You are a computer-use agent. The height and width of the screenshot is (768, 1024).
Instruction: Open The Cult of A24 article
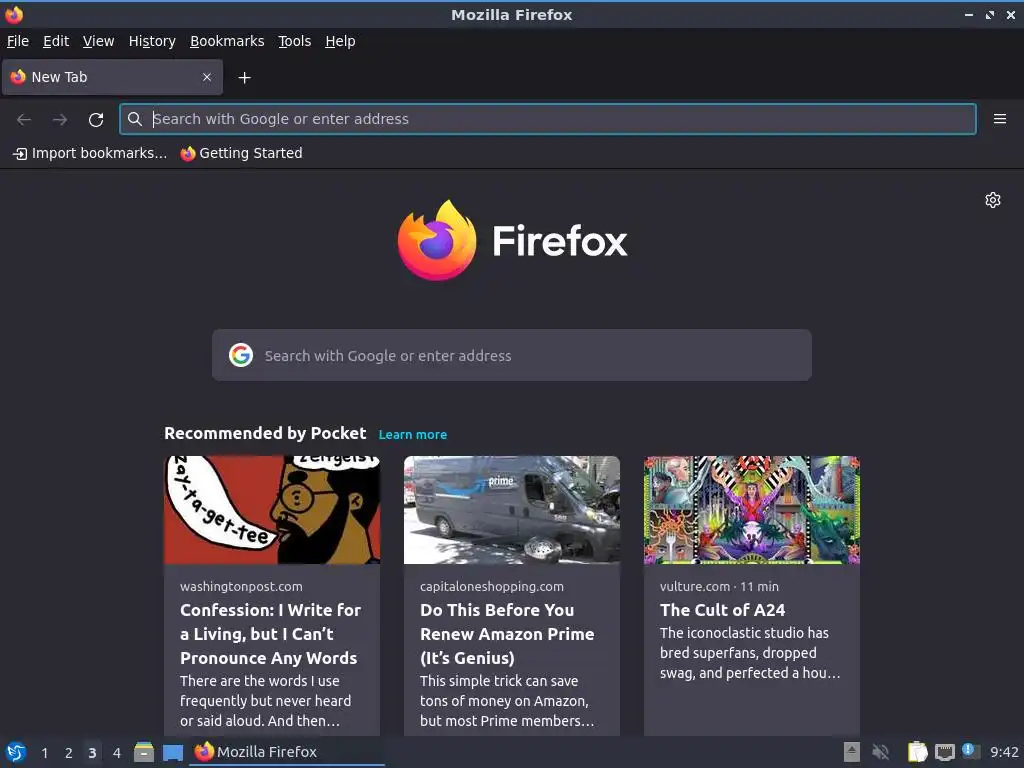[722, 610]
